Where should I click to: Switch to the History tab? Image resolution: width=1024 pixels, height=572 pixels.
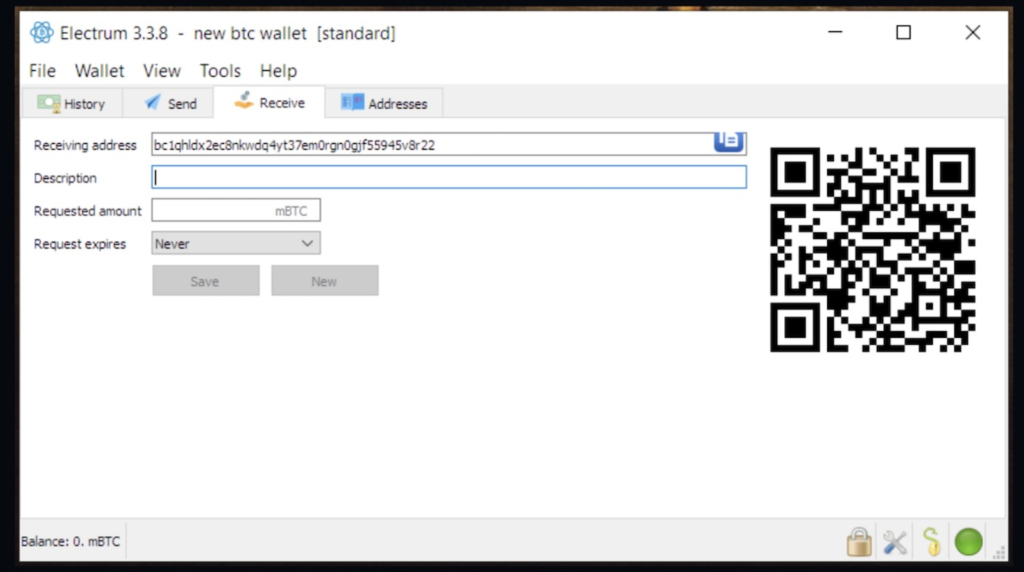click(x=72, y=104)
